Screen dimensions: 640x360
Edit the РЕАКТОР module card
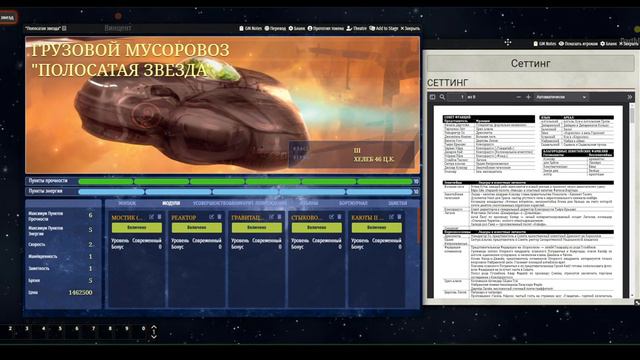click(x=211, y=217)
